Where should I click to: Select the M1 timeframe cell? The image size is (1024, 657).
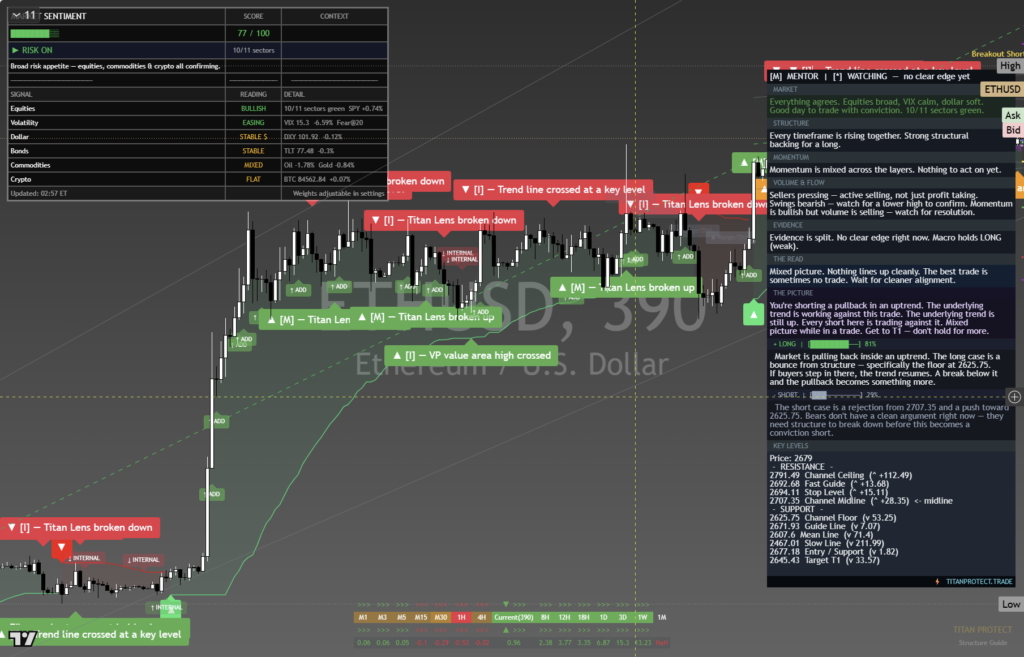coord(363,617)
